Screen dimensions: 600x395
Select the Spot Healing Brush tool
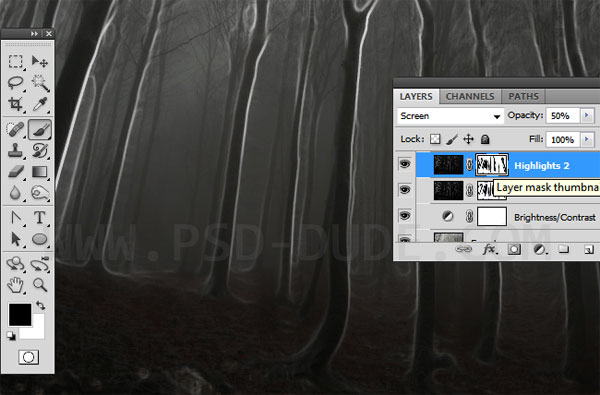point(15,129)
